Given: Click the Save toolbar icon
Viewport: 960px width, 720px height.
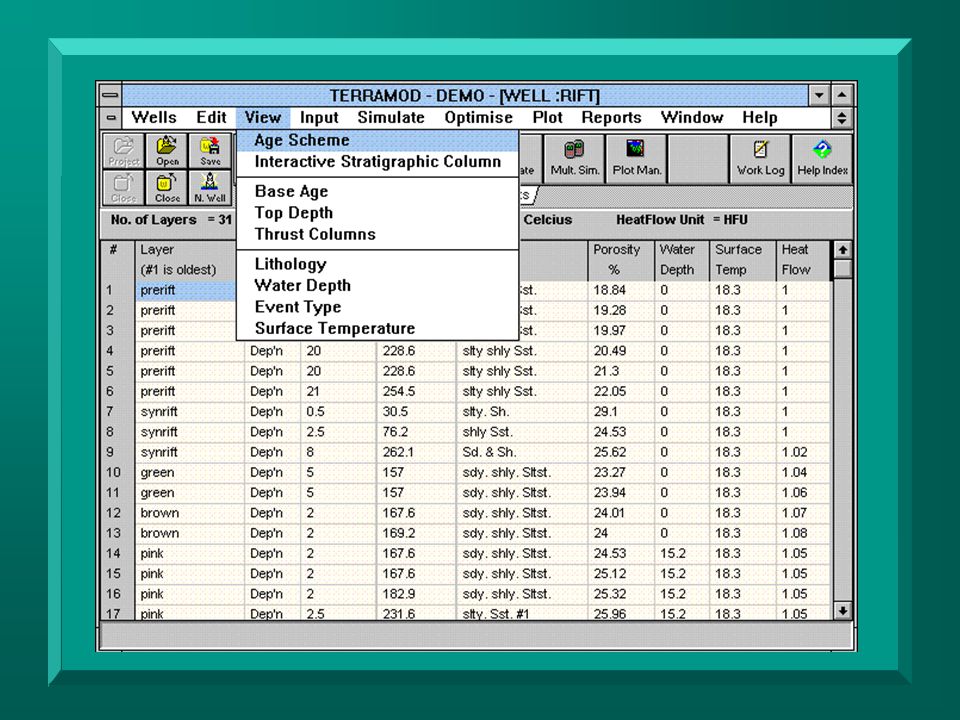Looking at the screenshot, I should 210,151.
